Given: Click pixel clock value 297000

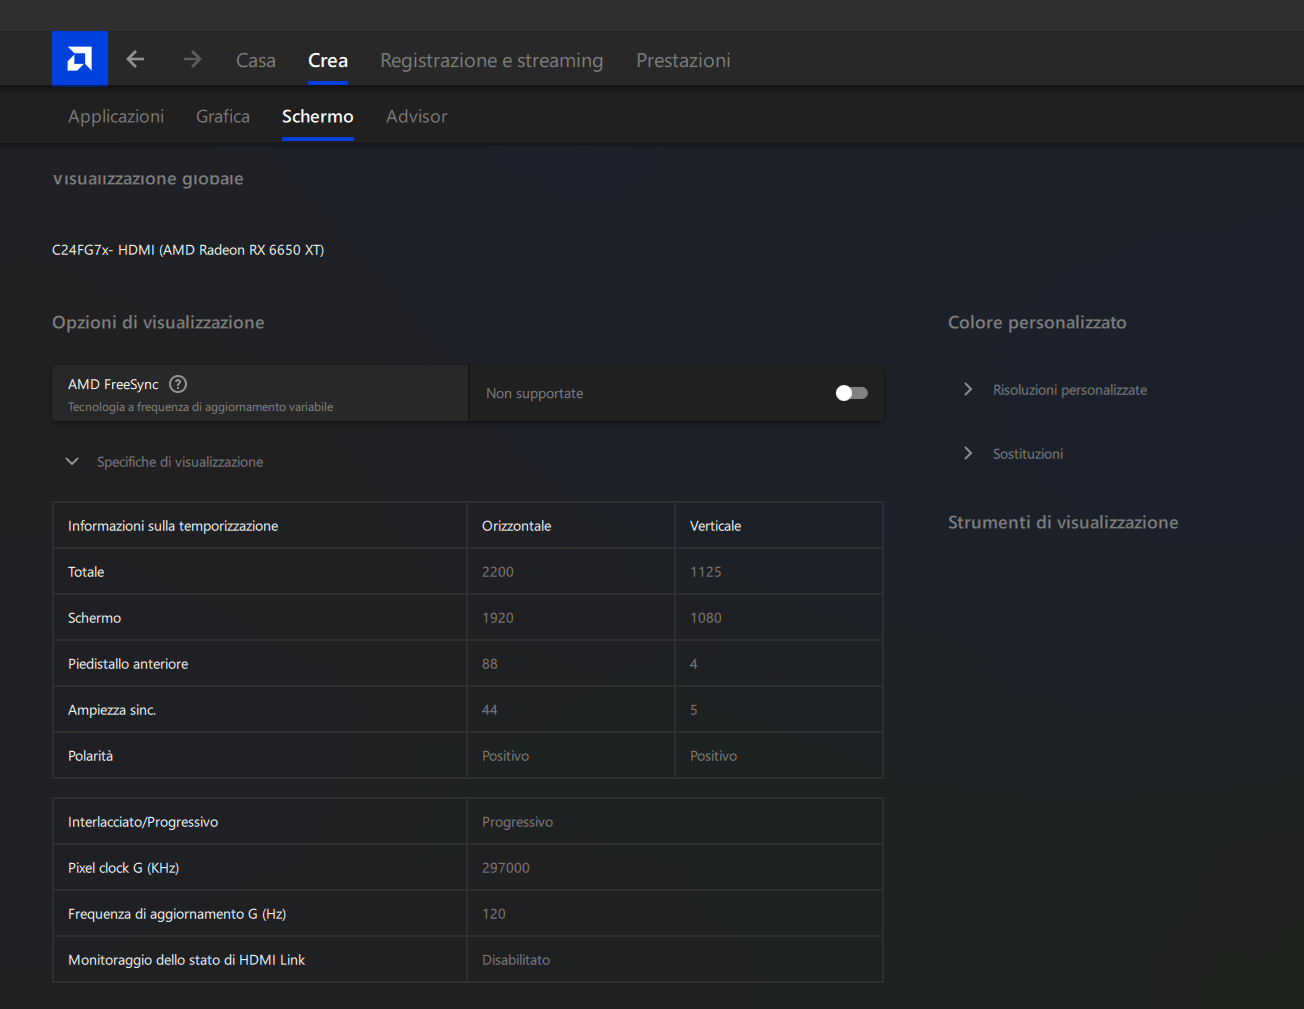Looking at the screenshot, I should pyautogui.click(x=505, y=868).
